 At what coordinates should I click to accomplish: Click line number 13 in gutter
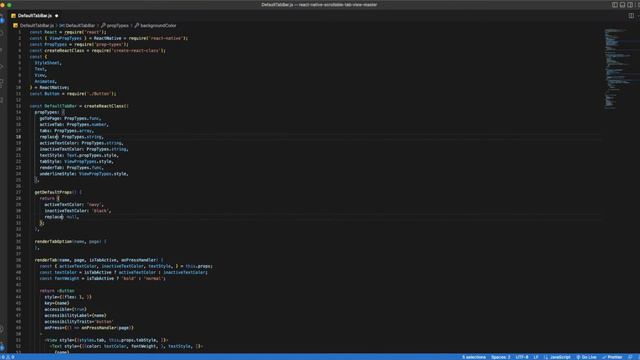18,106
